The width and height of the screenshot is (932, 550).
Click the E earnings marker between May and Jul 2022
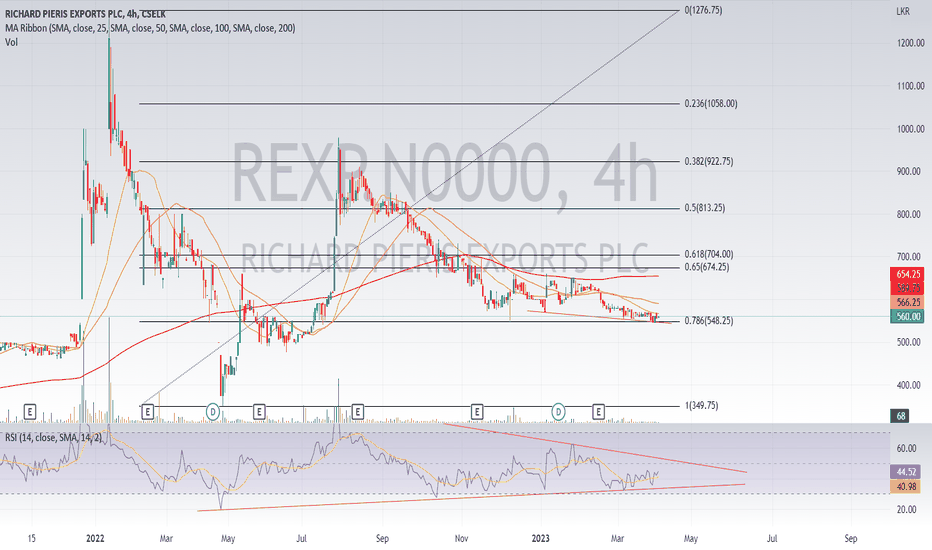click(259, 411)
